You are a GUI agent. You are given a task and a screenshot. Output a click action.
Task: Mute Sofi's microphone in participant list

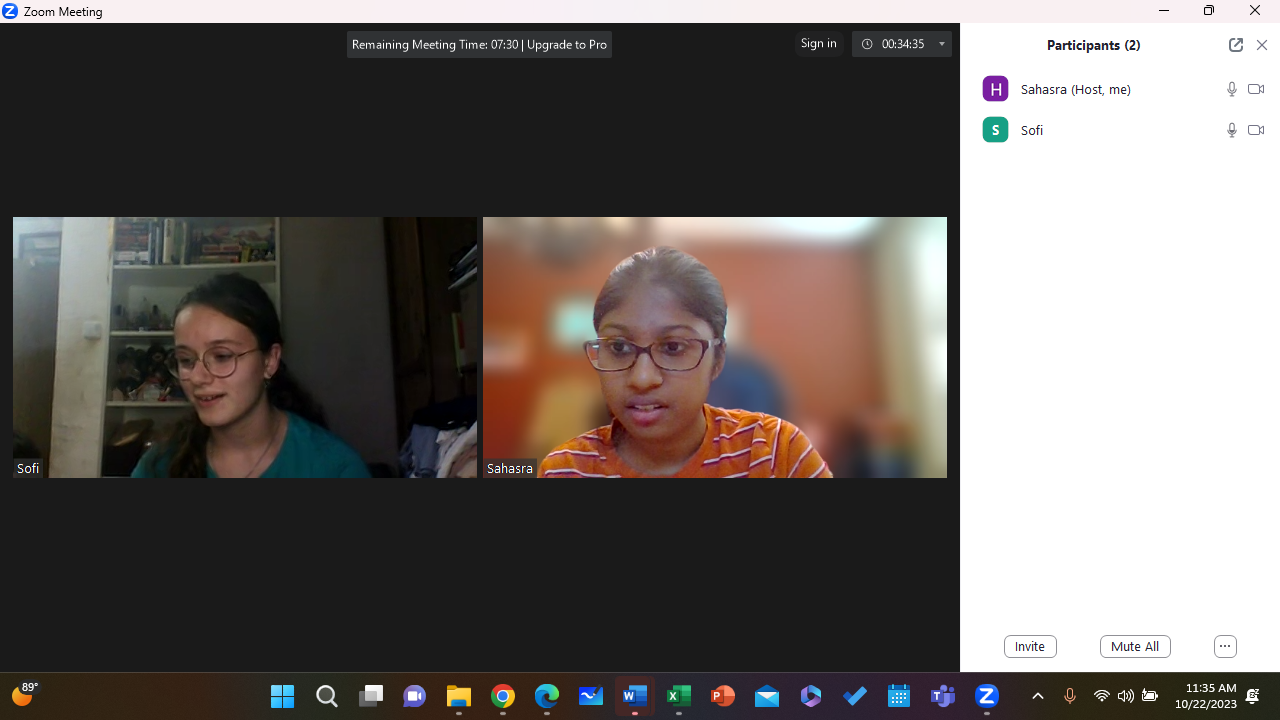click(x=1232, y=130)
